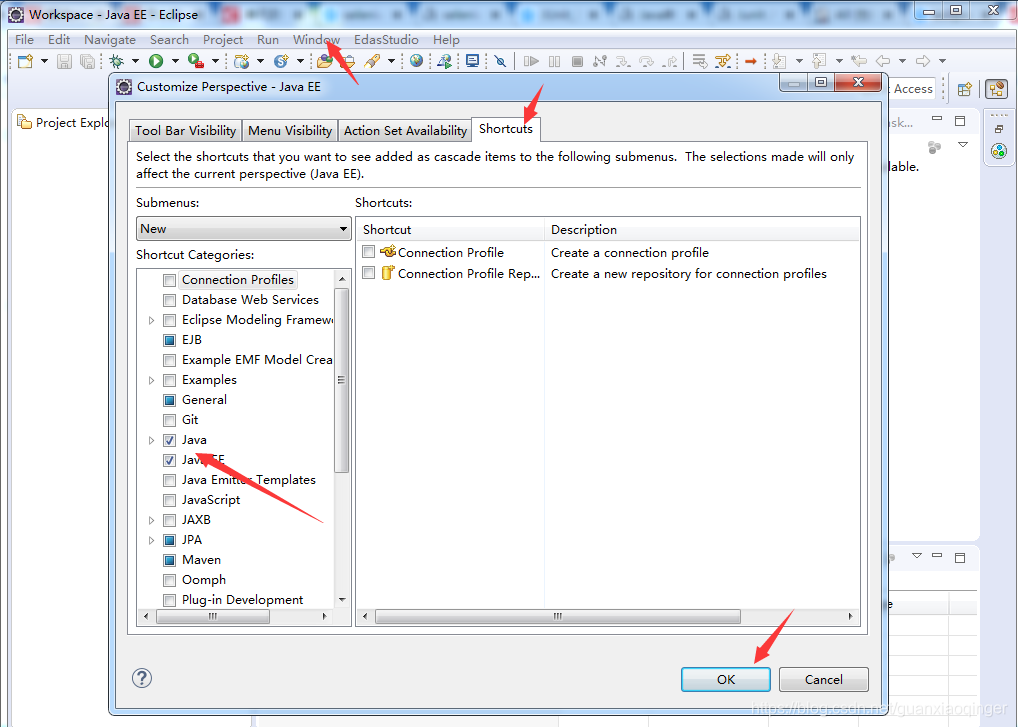Toggle the General category checkbox

point(169,400)
